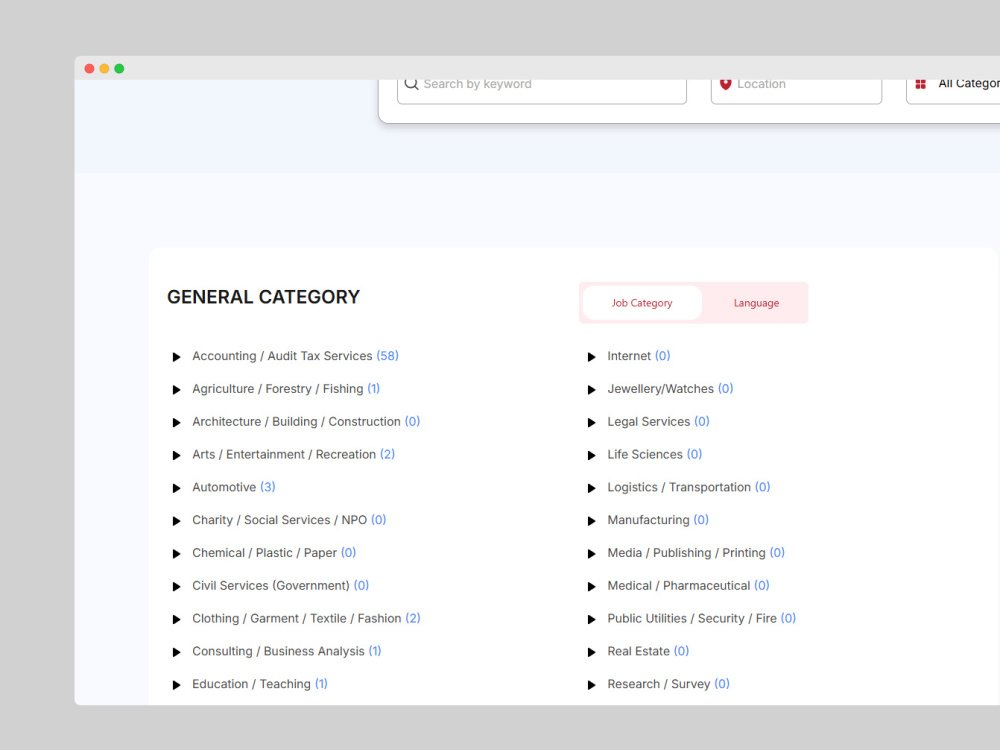Expand arrow beside Research / Survey
This screenshot has height=750, width=1000.
[591, 685]
